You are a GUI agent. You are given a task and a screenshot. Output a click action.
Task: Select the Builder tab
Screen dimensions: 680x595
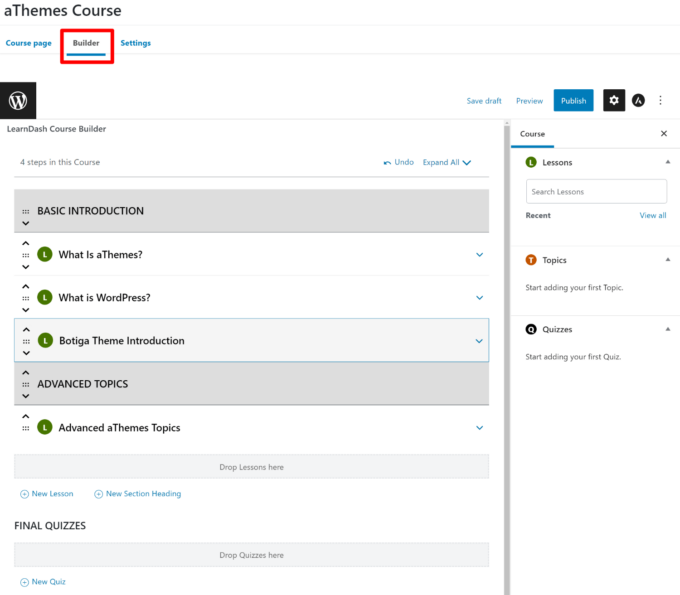click(86, 43)
